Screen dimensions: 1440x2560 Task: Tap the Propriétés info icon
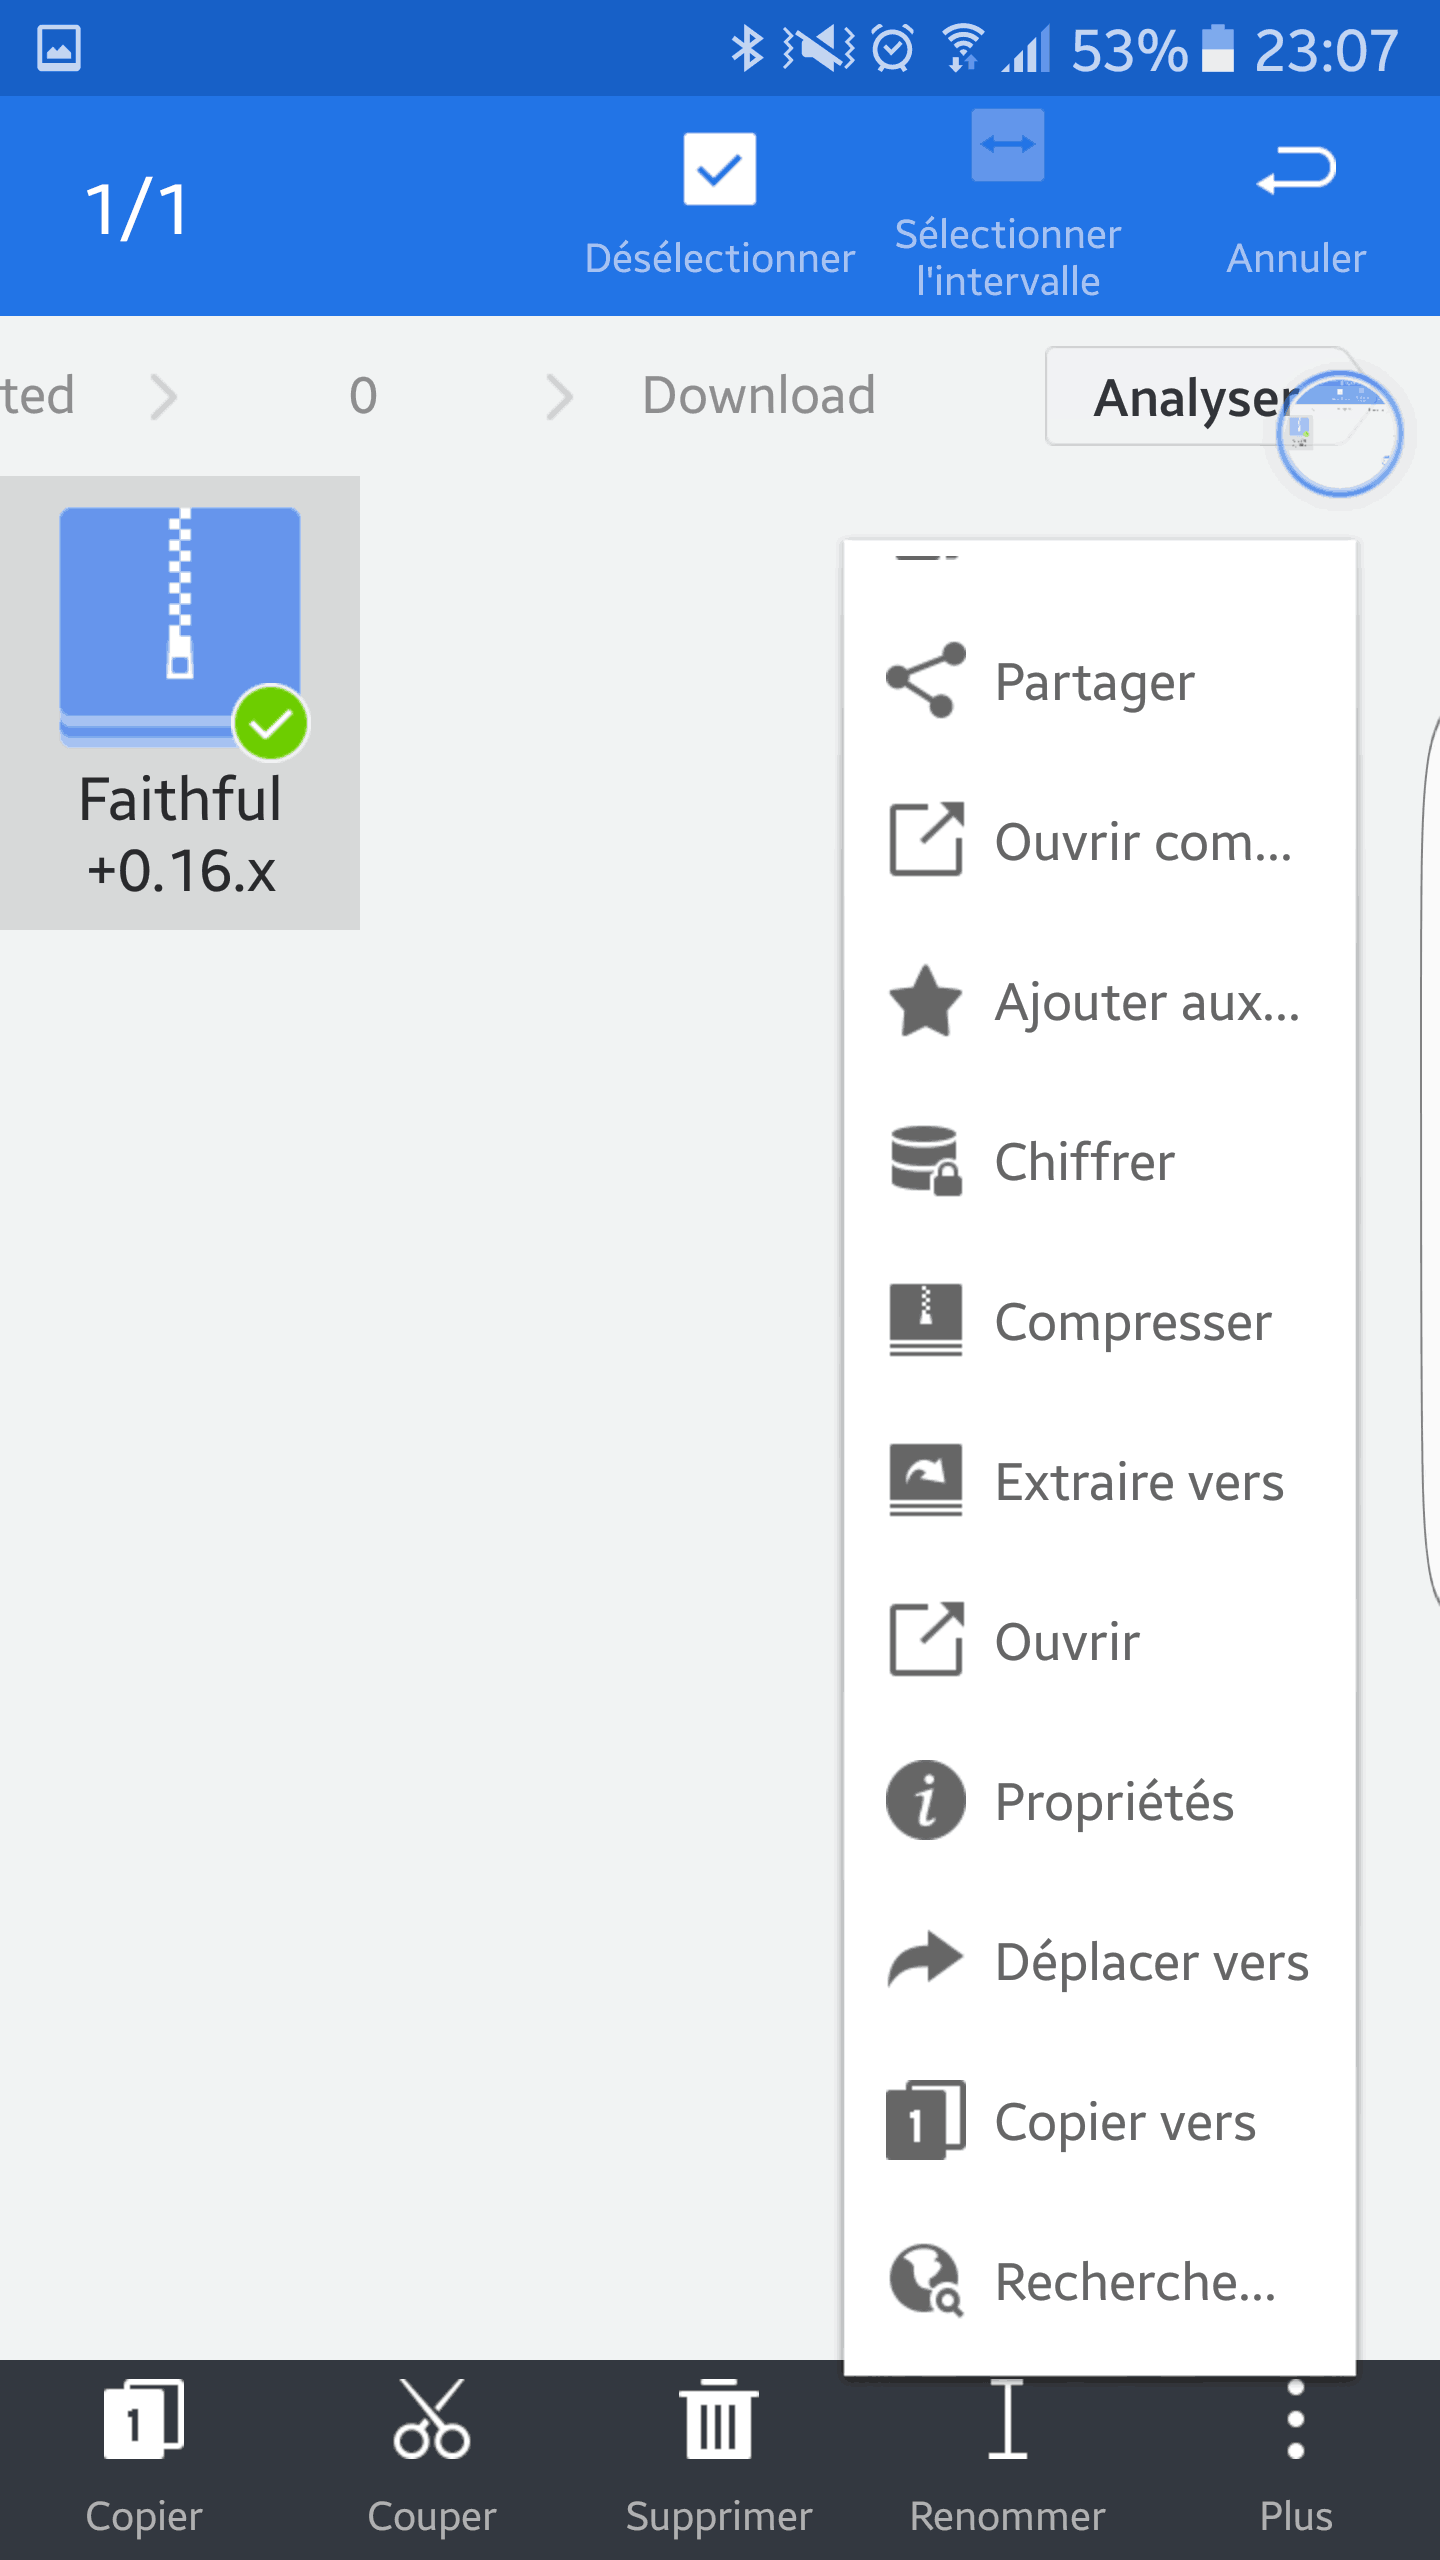(x=926, y=1801)
